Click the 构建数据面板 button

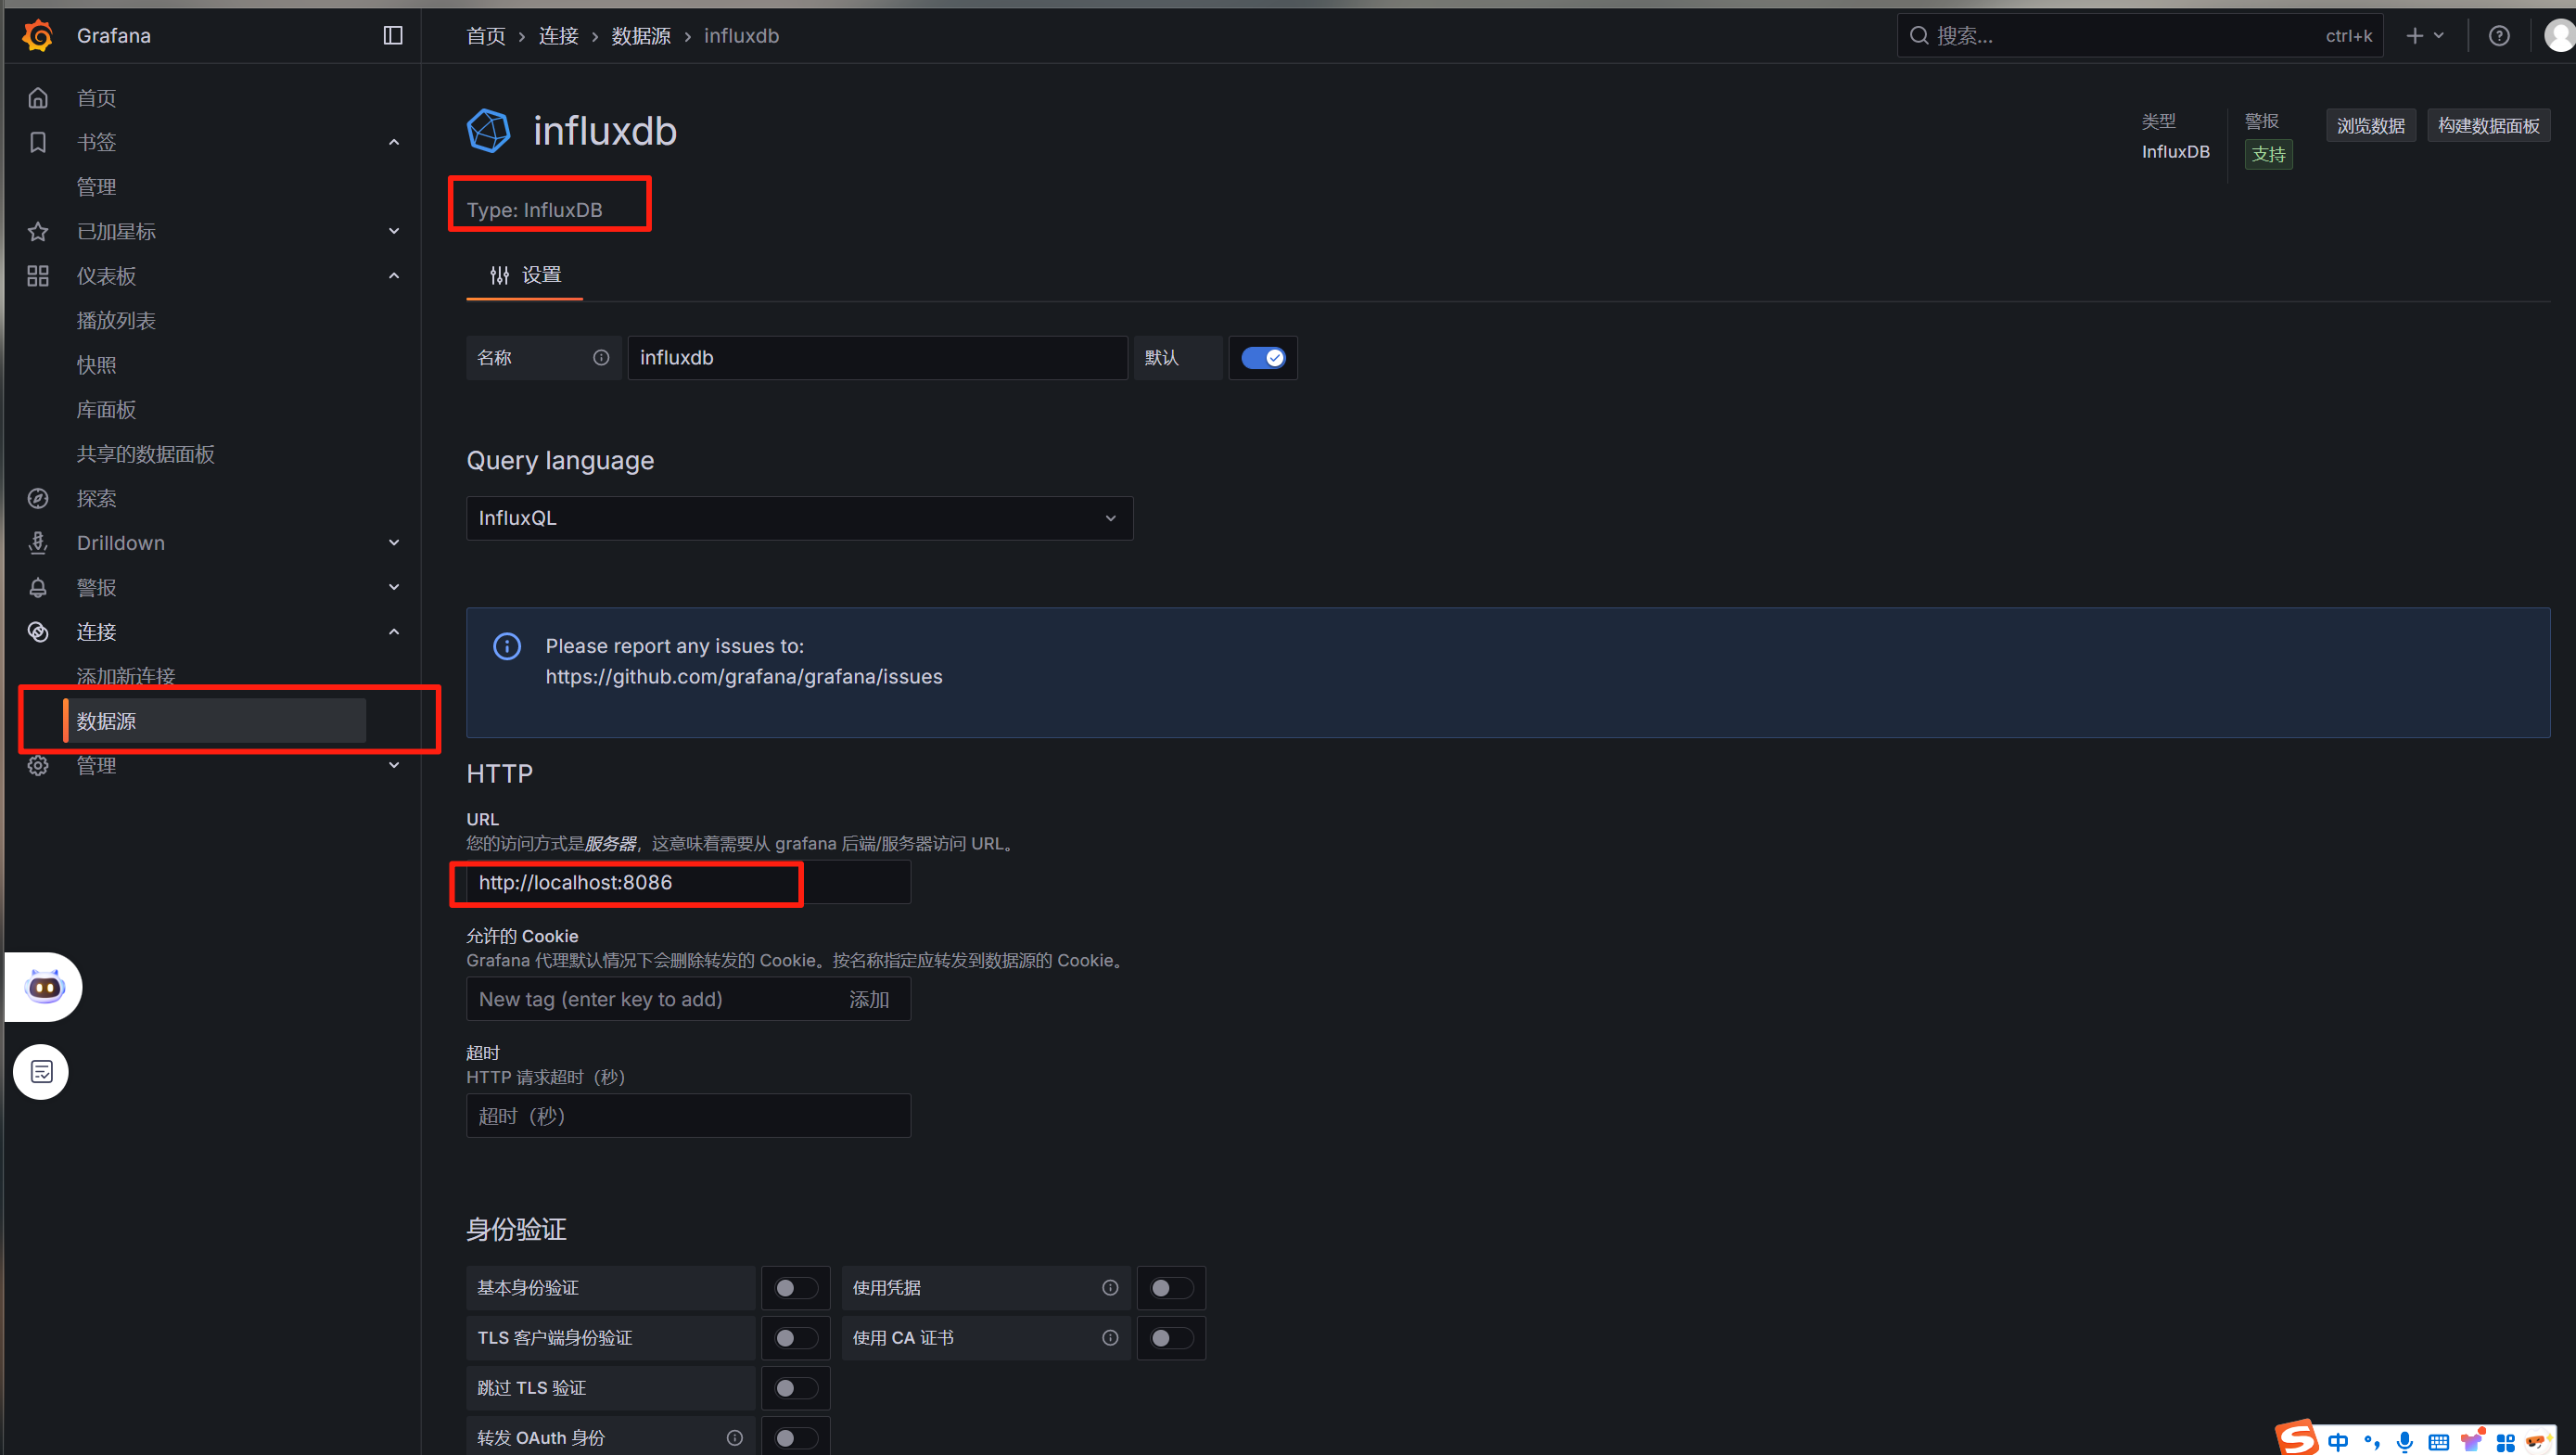(x=2488, y=126)
